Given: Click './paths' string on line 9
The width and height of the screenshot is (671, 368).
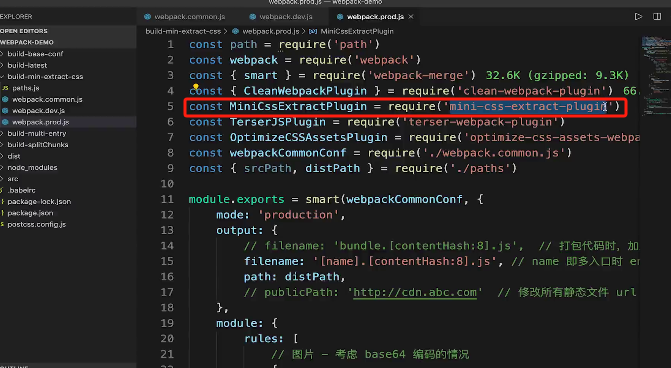Looking at the screenshot, I should (480, 168).
